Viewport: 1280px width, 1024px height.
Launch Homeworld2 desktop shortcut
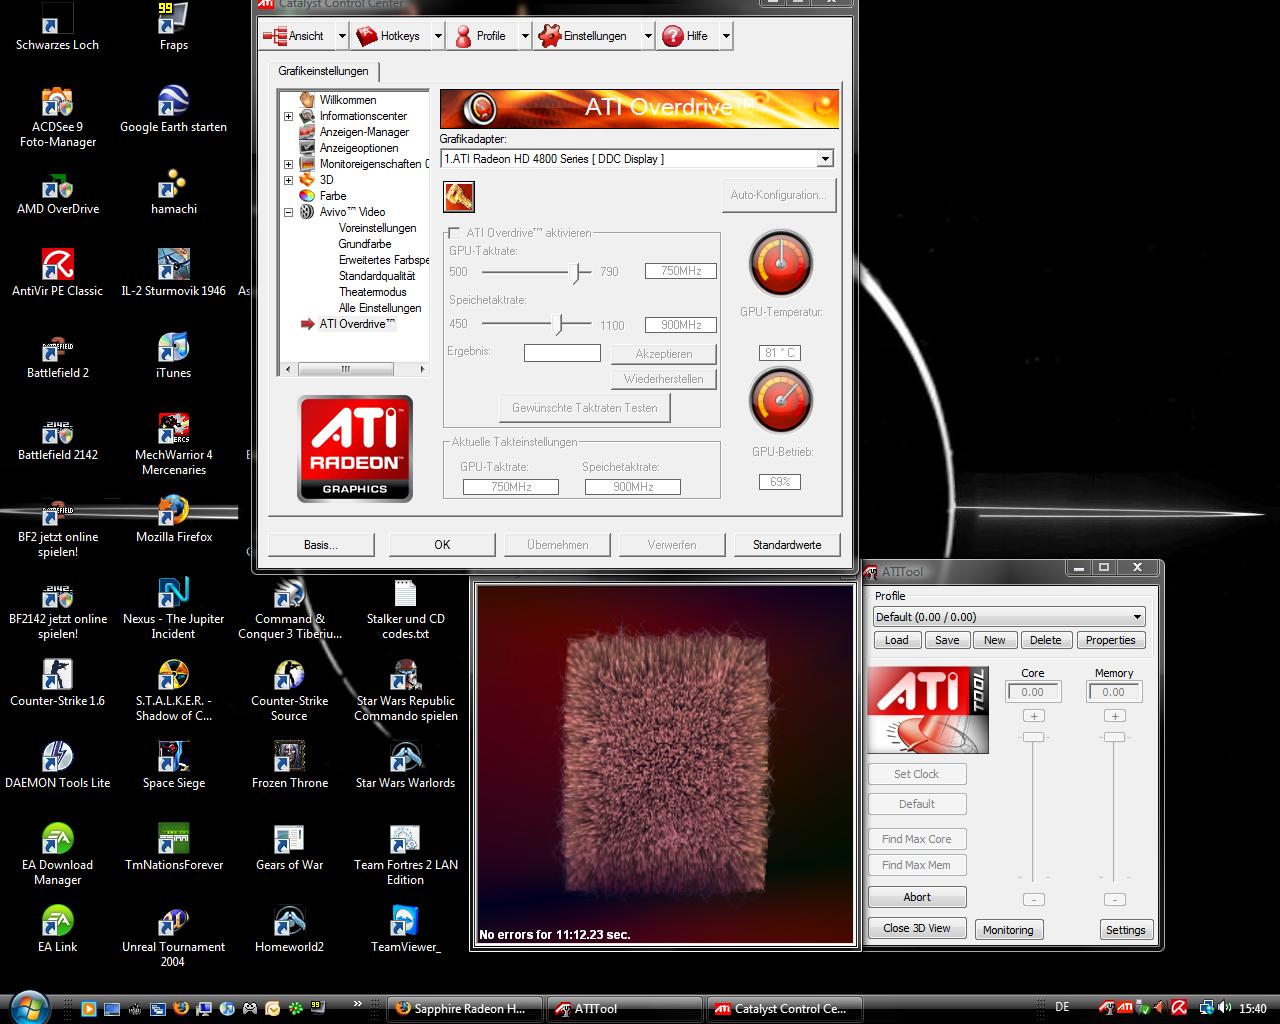click(x=289, y=929)
